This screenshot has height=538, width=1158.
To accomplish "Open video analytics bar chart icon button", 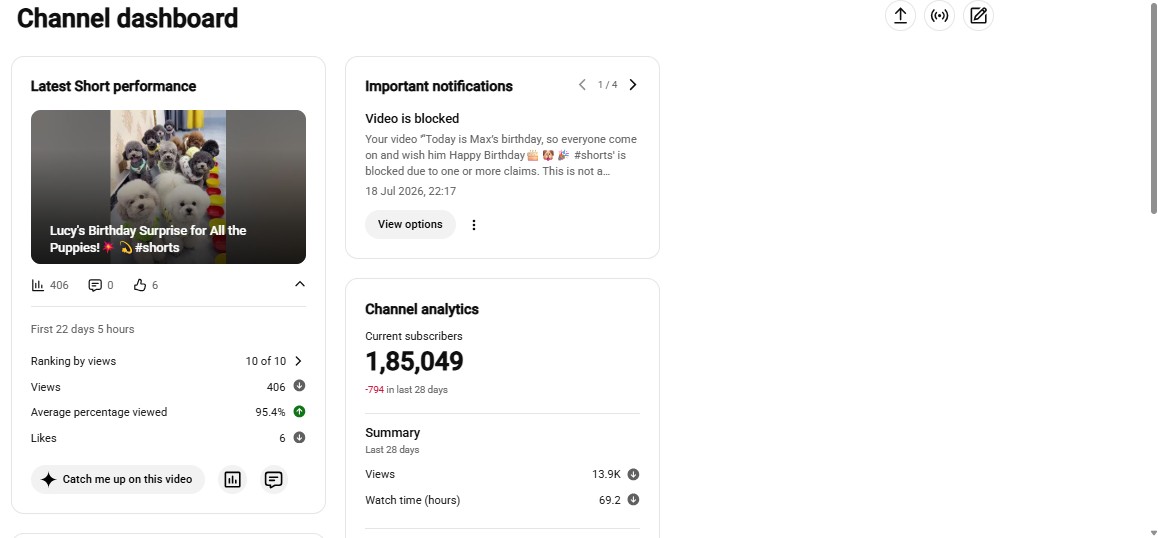I will (x=233, y=480).
